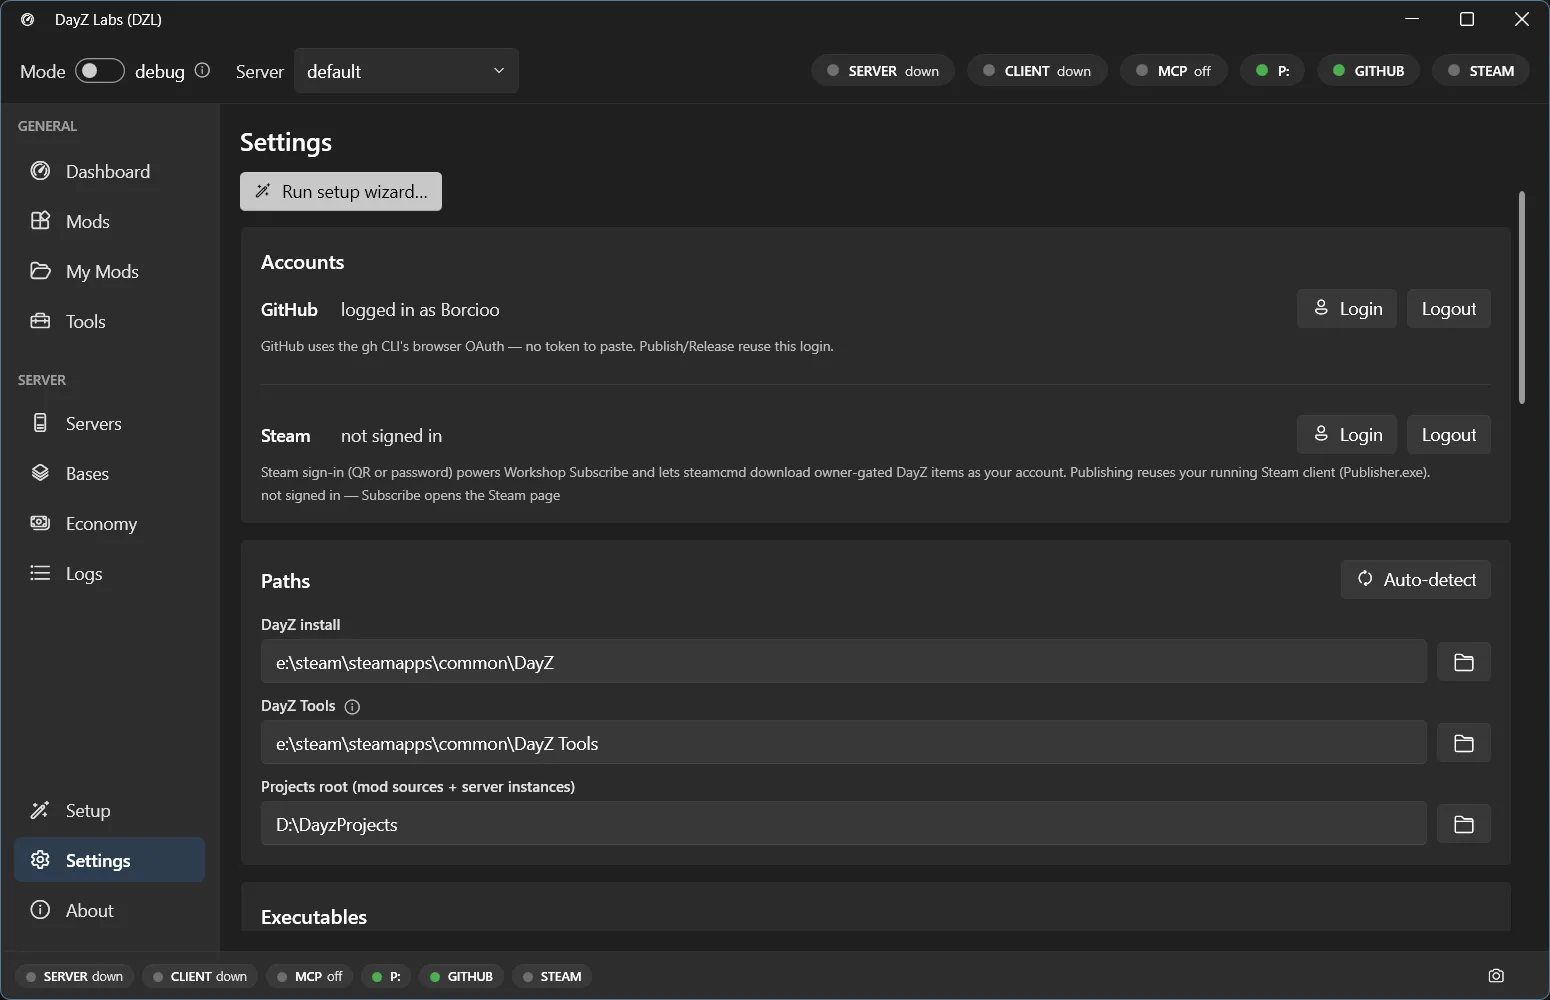Go to Servers in sidebar
Screen dimensions: 1550x1000
[x=110, y=423]
